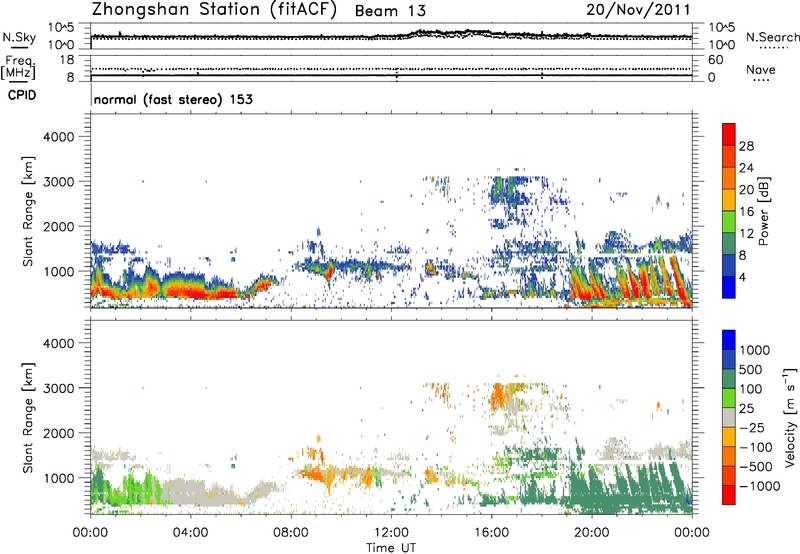Select the 'Beam 13' label
Image resolution: width=800 pixels, height=554 pixels.
390,11
